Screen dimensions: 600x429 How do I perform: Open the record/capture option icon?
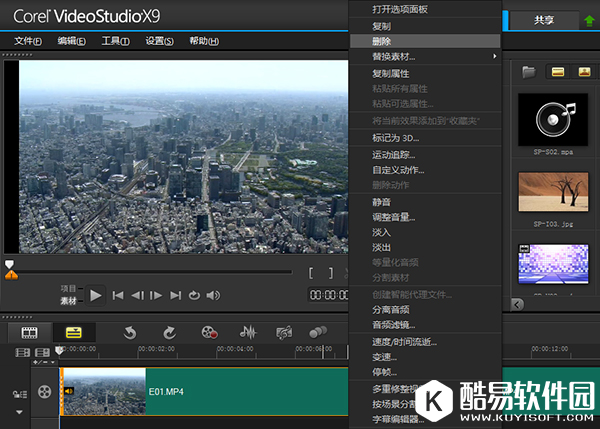[x=208, y=332]
